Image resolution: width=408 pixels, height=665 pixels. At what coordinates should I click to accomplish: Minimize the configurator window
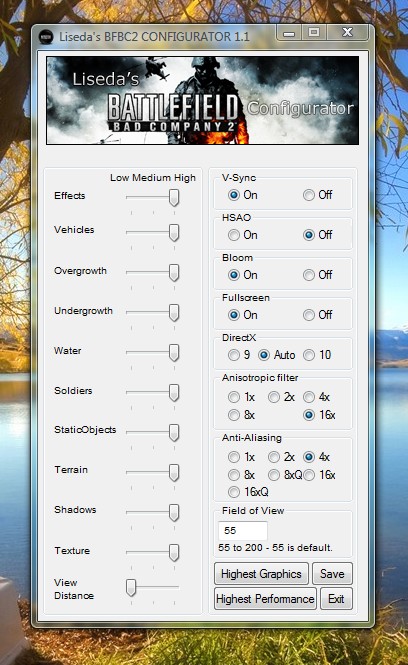pos(289,33)
